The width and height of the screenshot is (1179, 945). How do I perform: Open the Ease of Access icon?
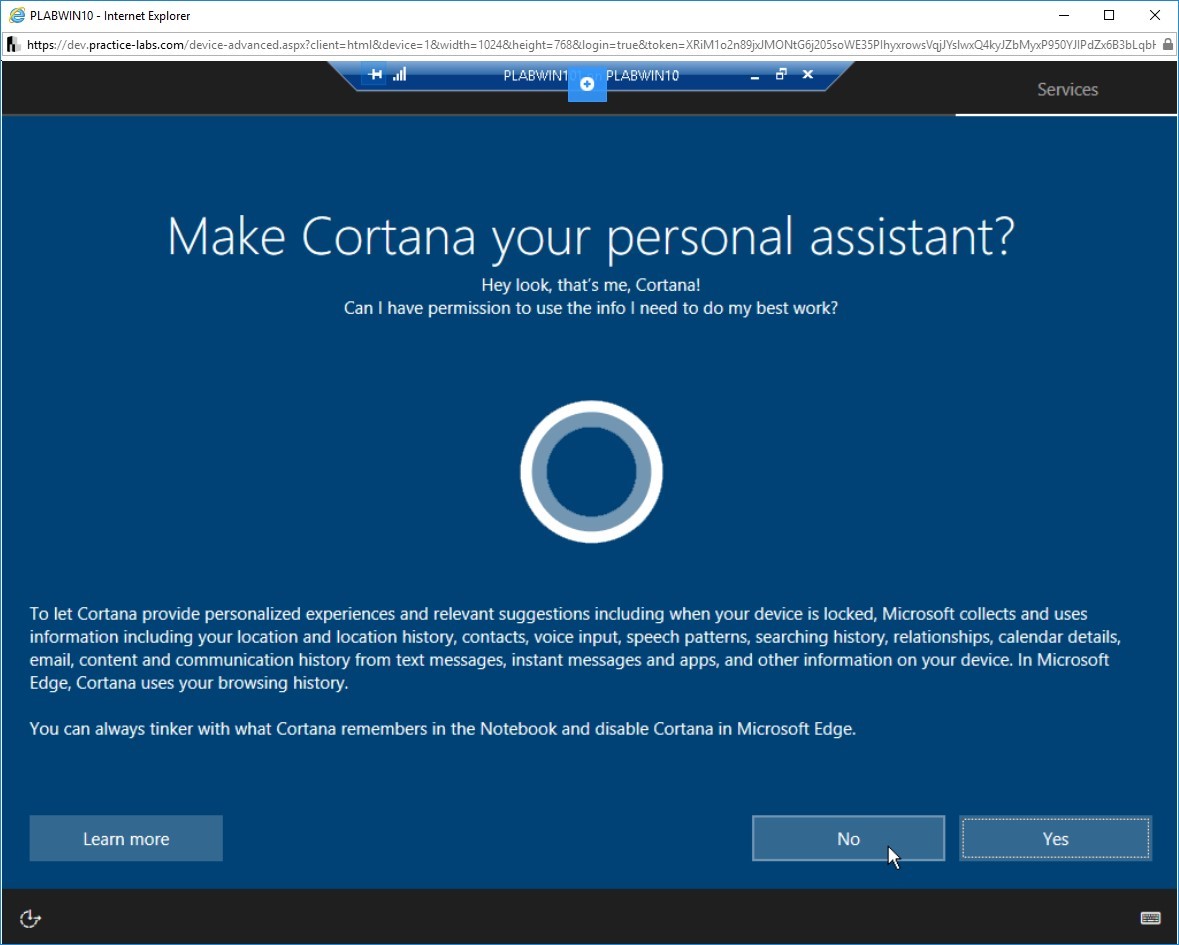click(30, 918)
